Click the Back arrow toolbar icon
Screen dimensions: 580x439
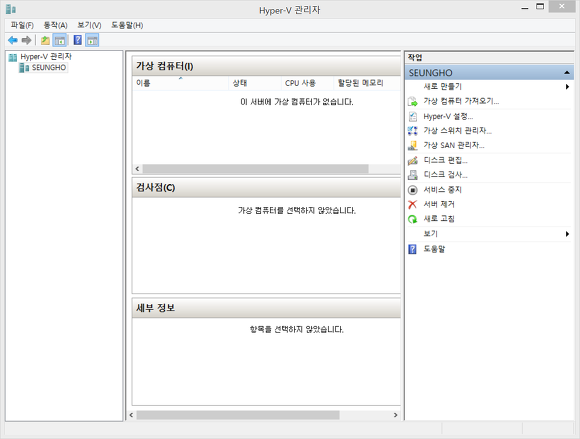tap(13, 40)
